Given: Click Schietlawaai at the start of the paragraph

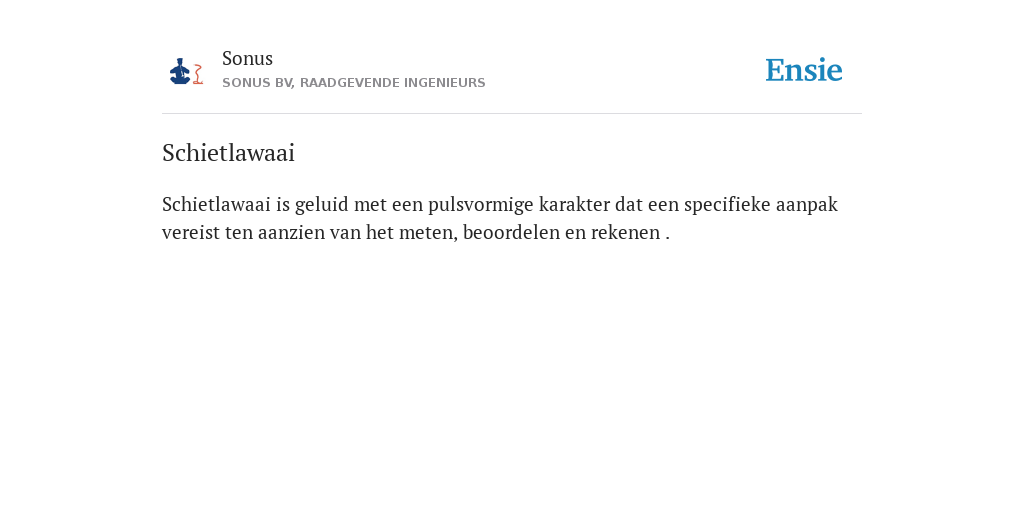Looking at the screenshot, I should coord(216,204).
